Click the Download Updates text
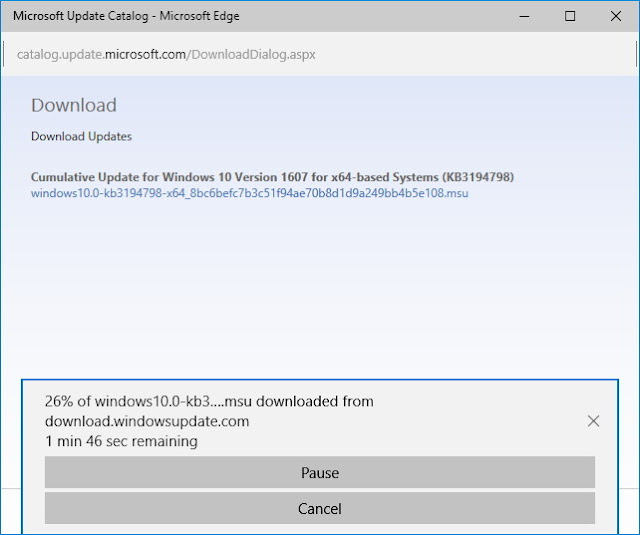Screen dimensions: 640x535 coord(81,136)
